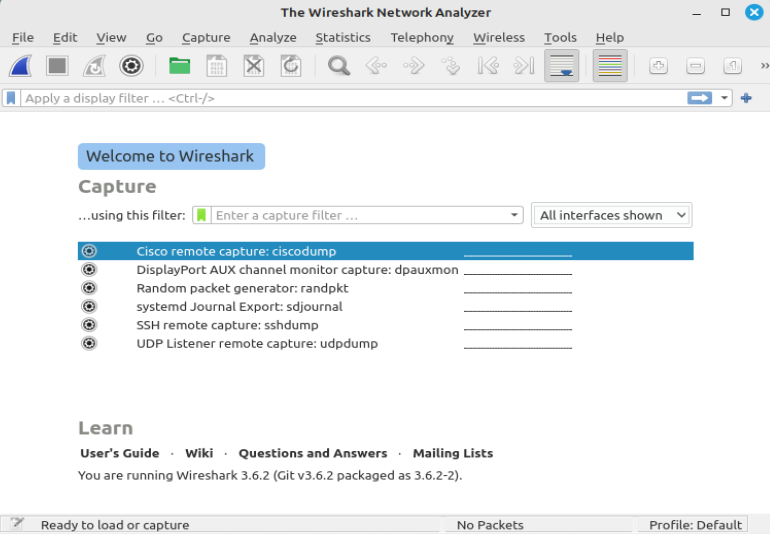The width and height of the screenshot is (770, 534).
Task: Open the Statistics menu
Action: pos(342,37)
